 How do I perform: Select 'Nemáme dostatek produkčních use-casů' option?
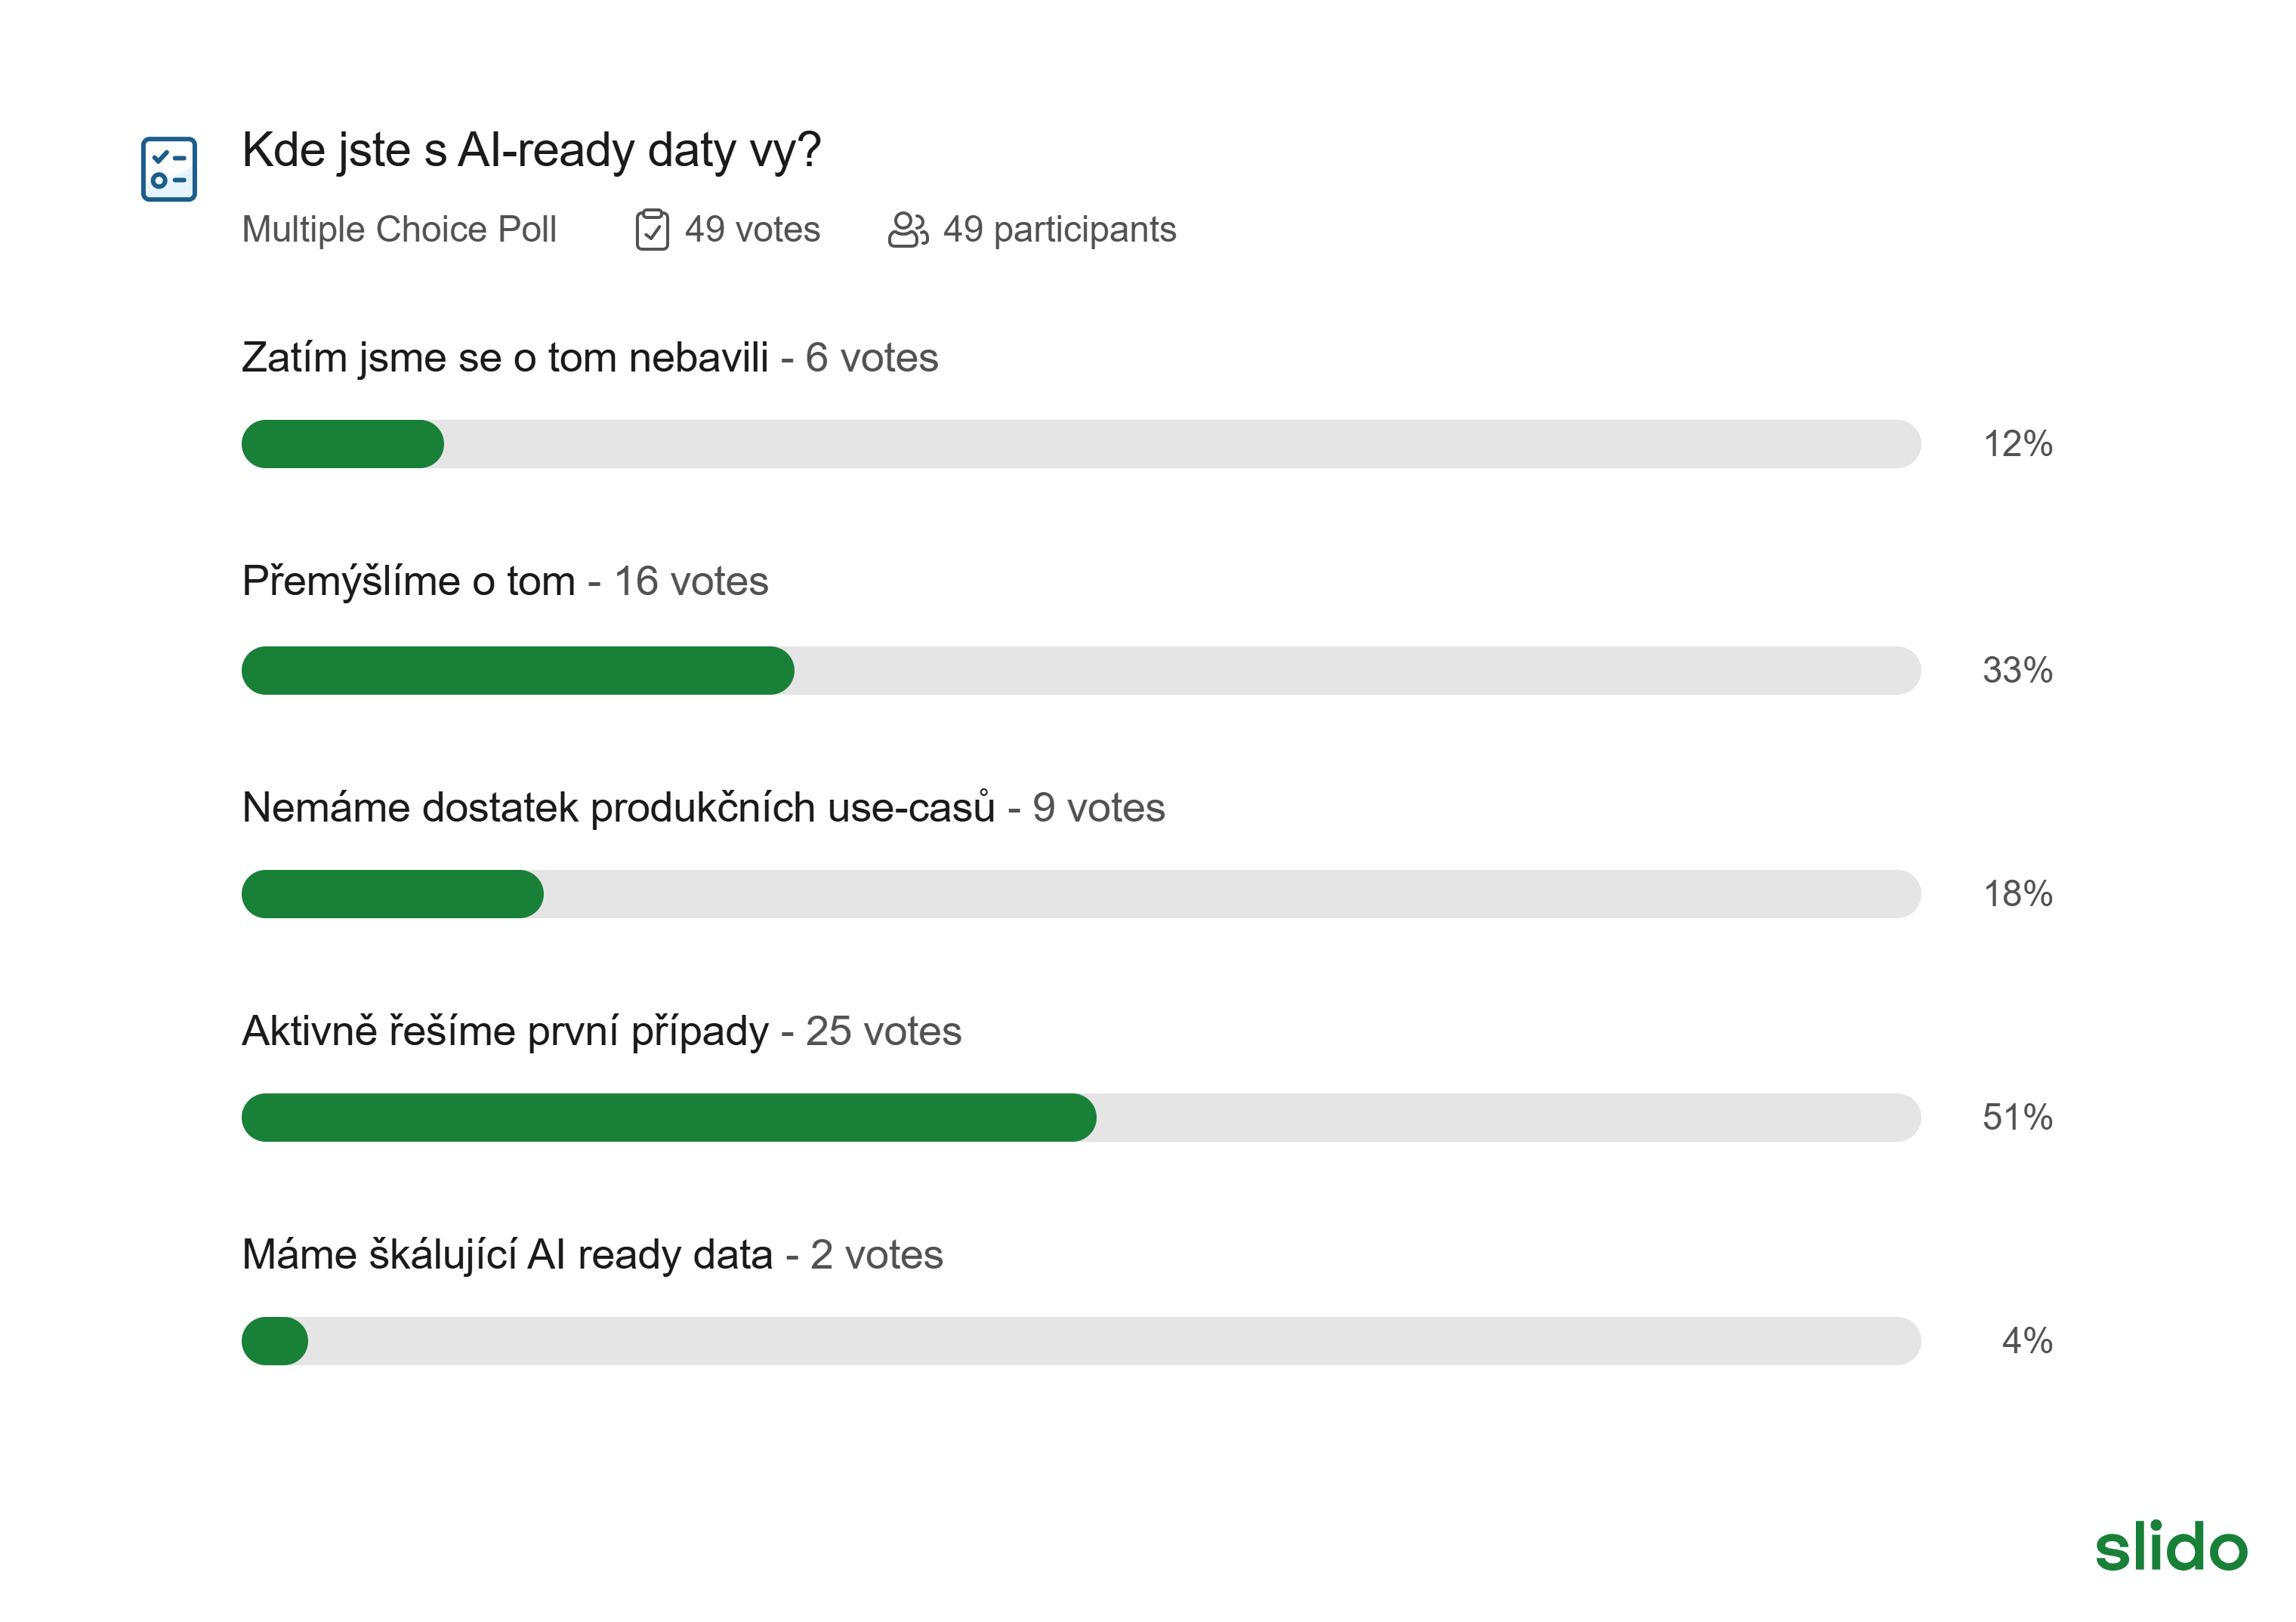[618, 807]
